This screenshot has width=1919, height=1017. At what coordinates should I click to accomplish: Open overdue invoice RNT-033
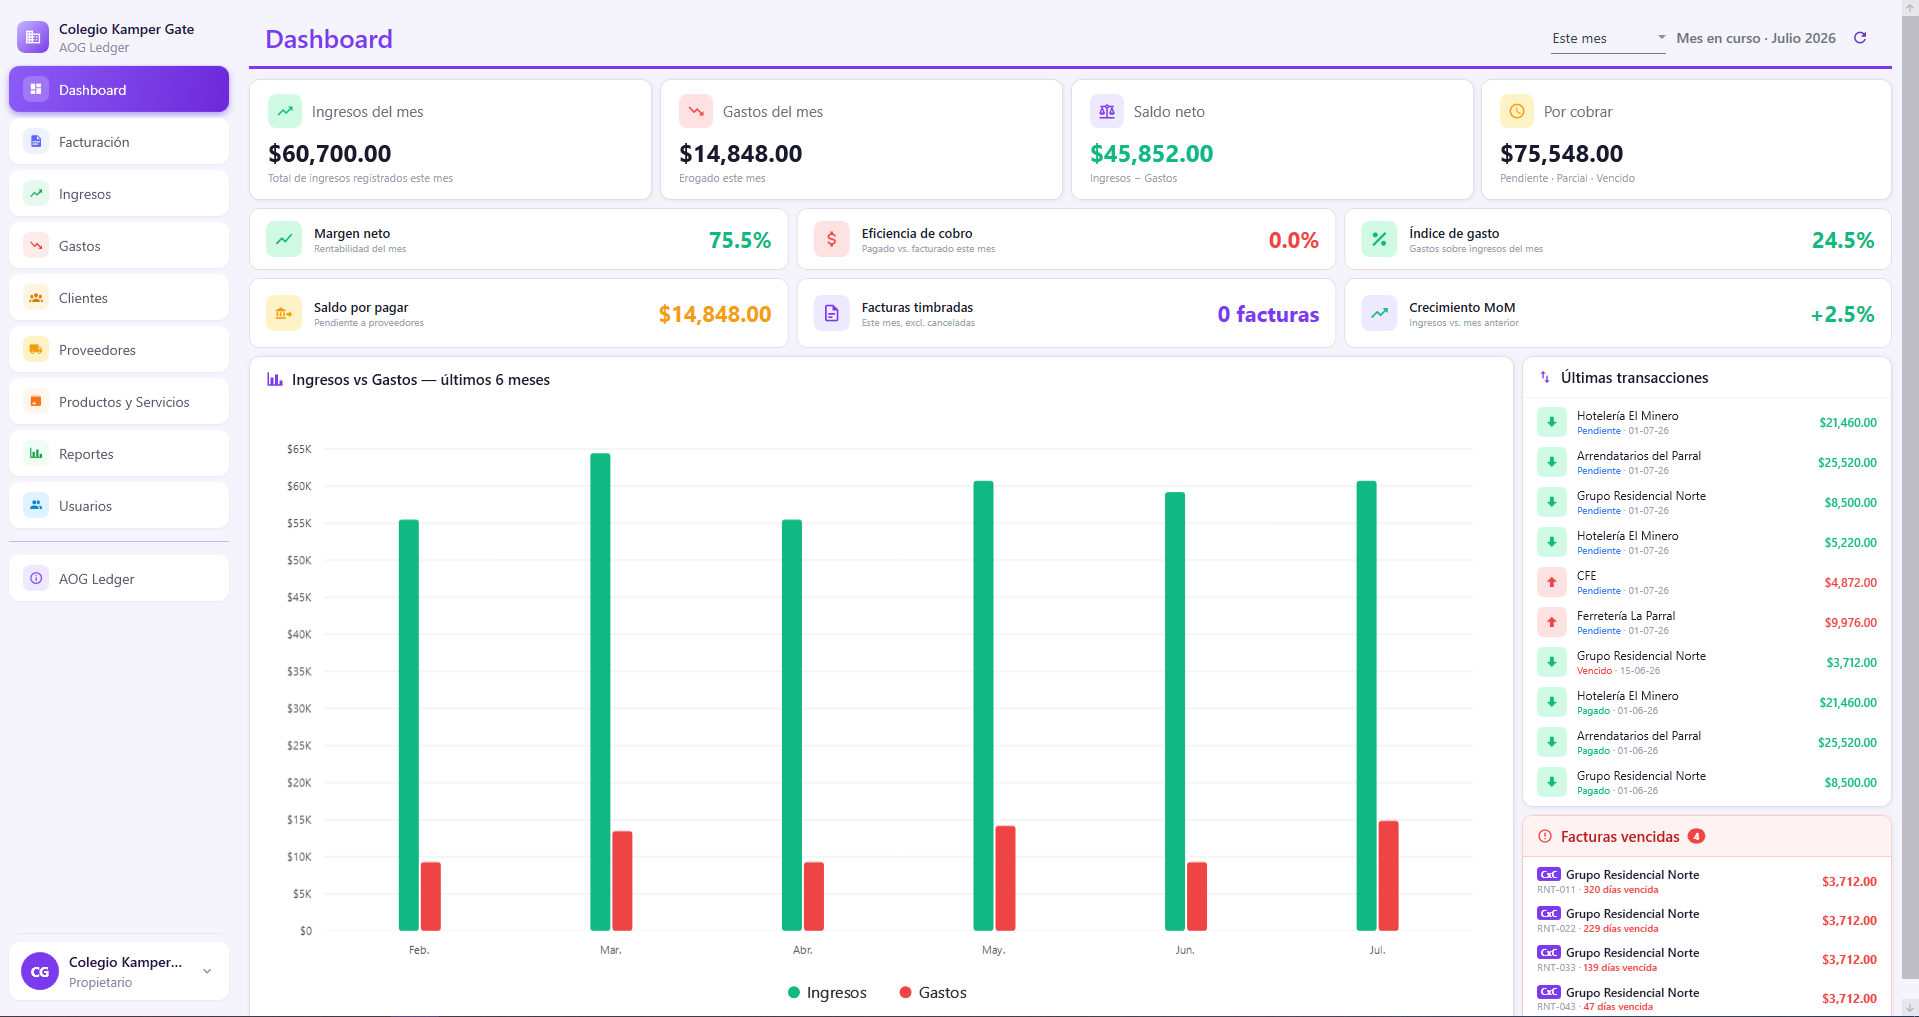tap(1707, 959)
